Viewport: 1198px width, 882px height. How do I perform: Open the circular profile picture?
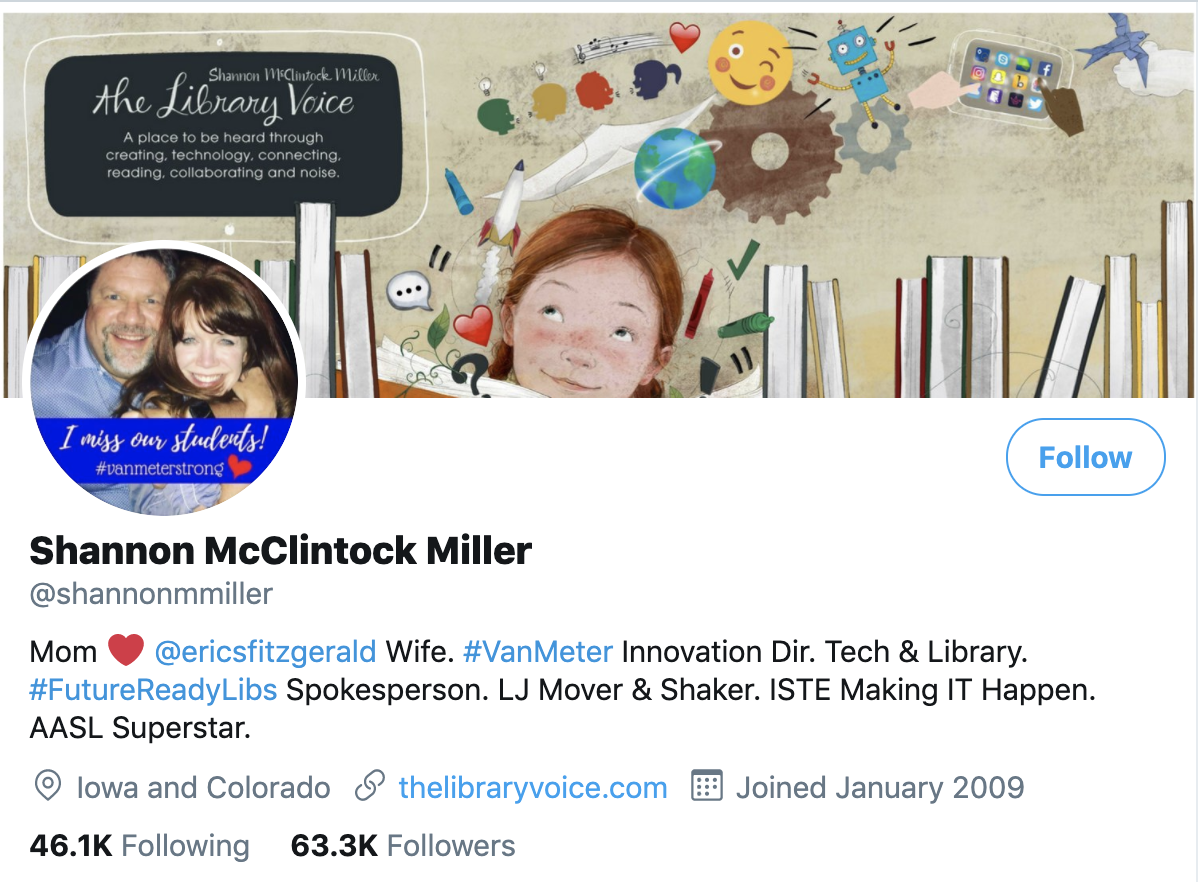click(x=164, y=380)
